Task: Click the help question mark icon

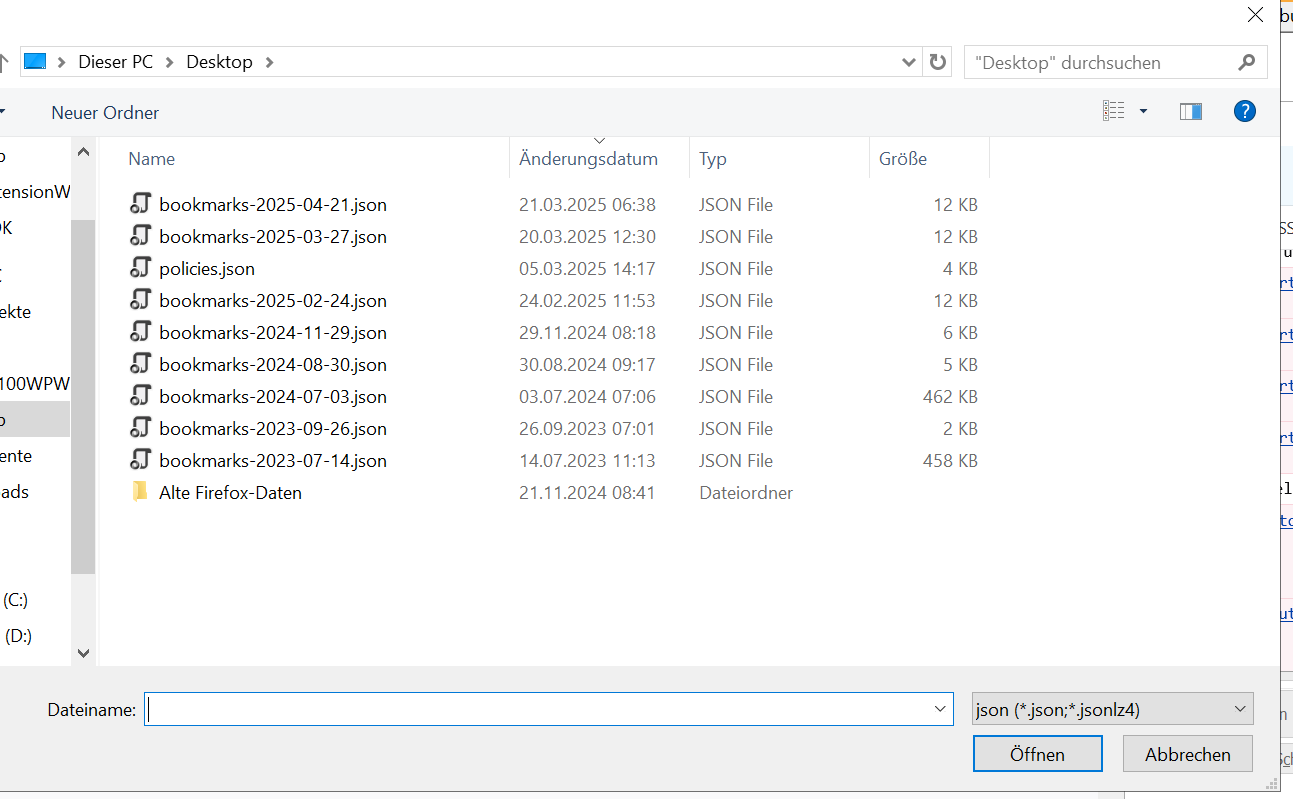Action: (1244, 111)
